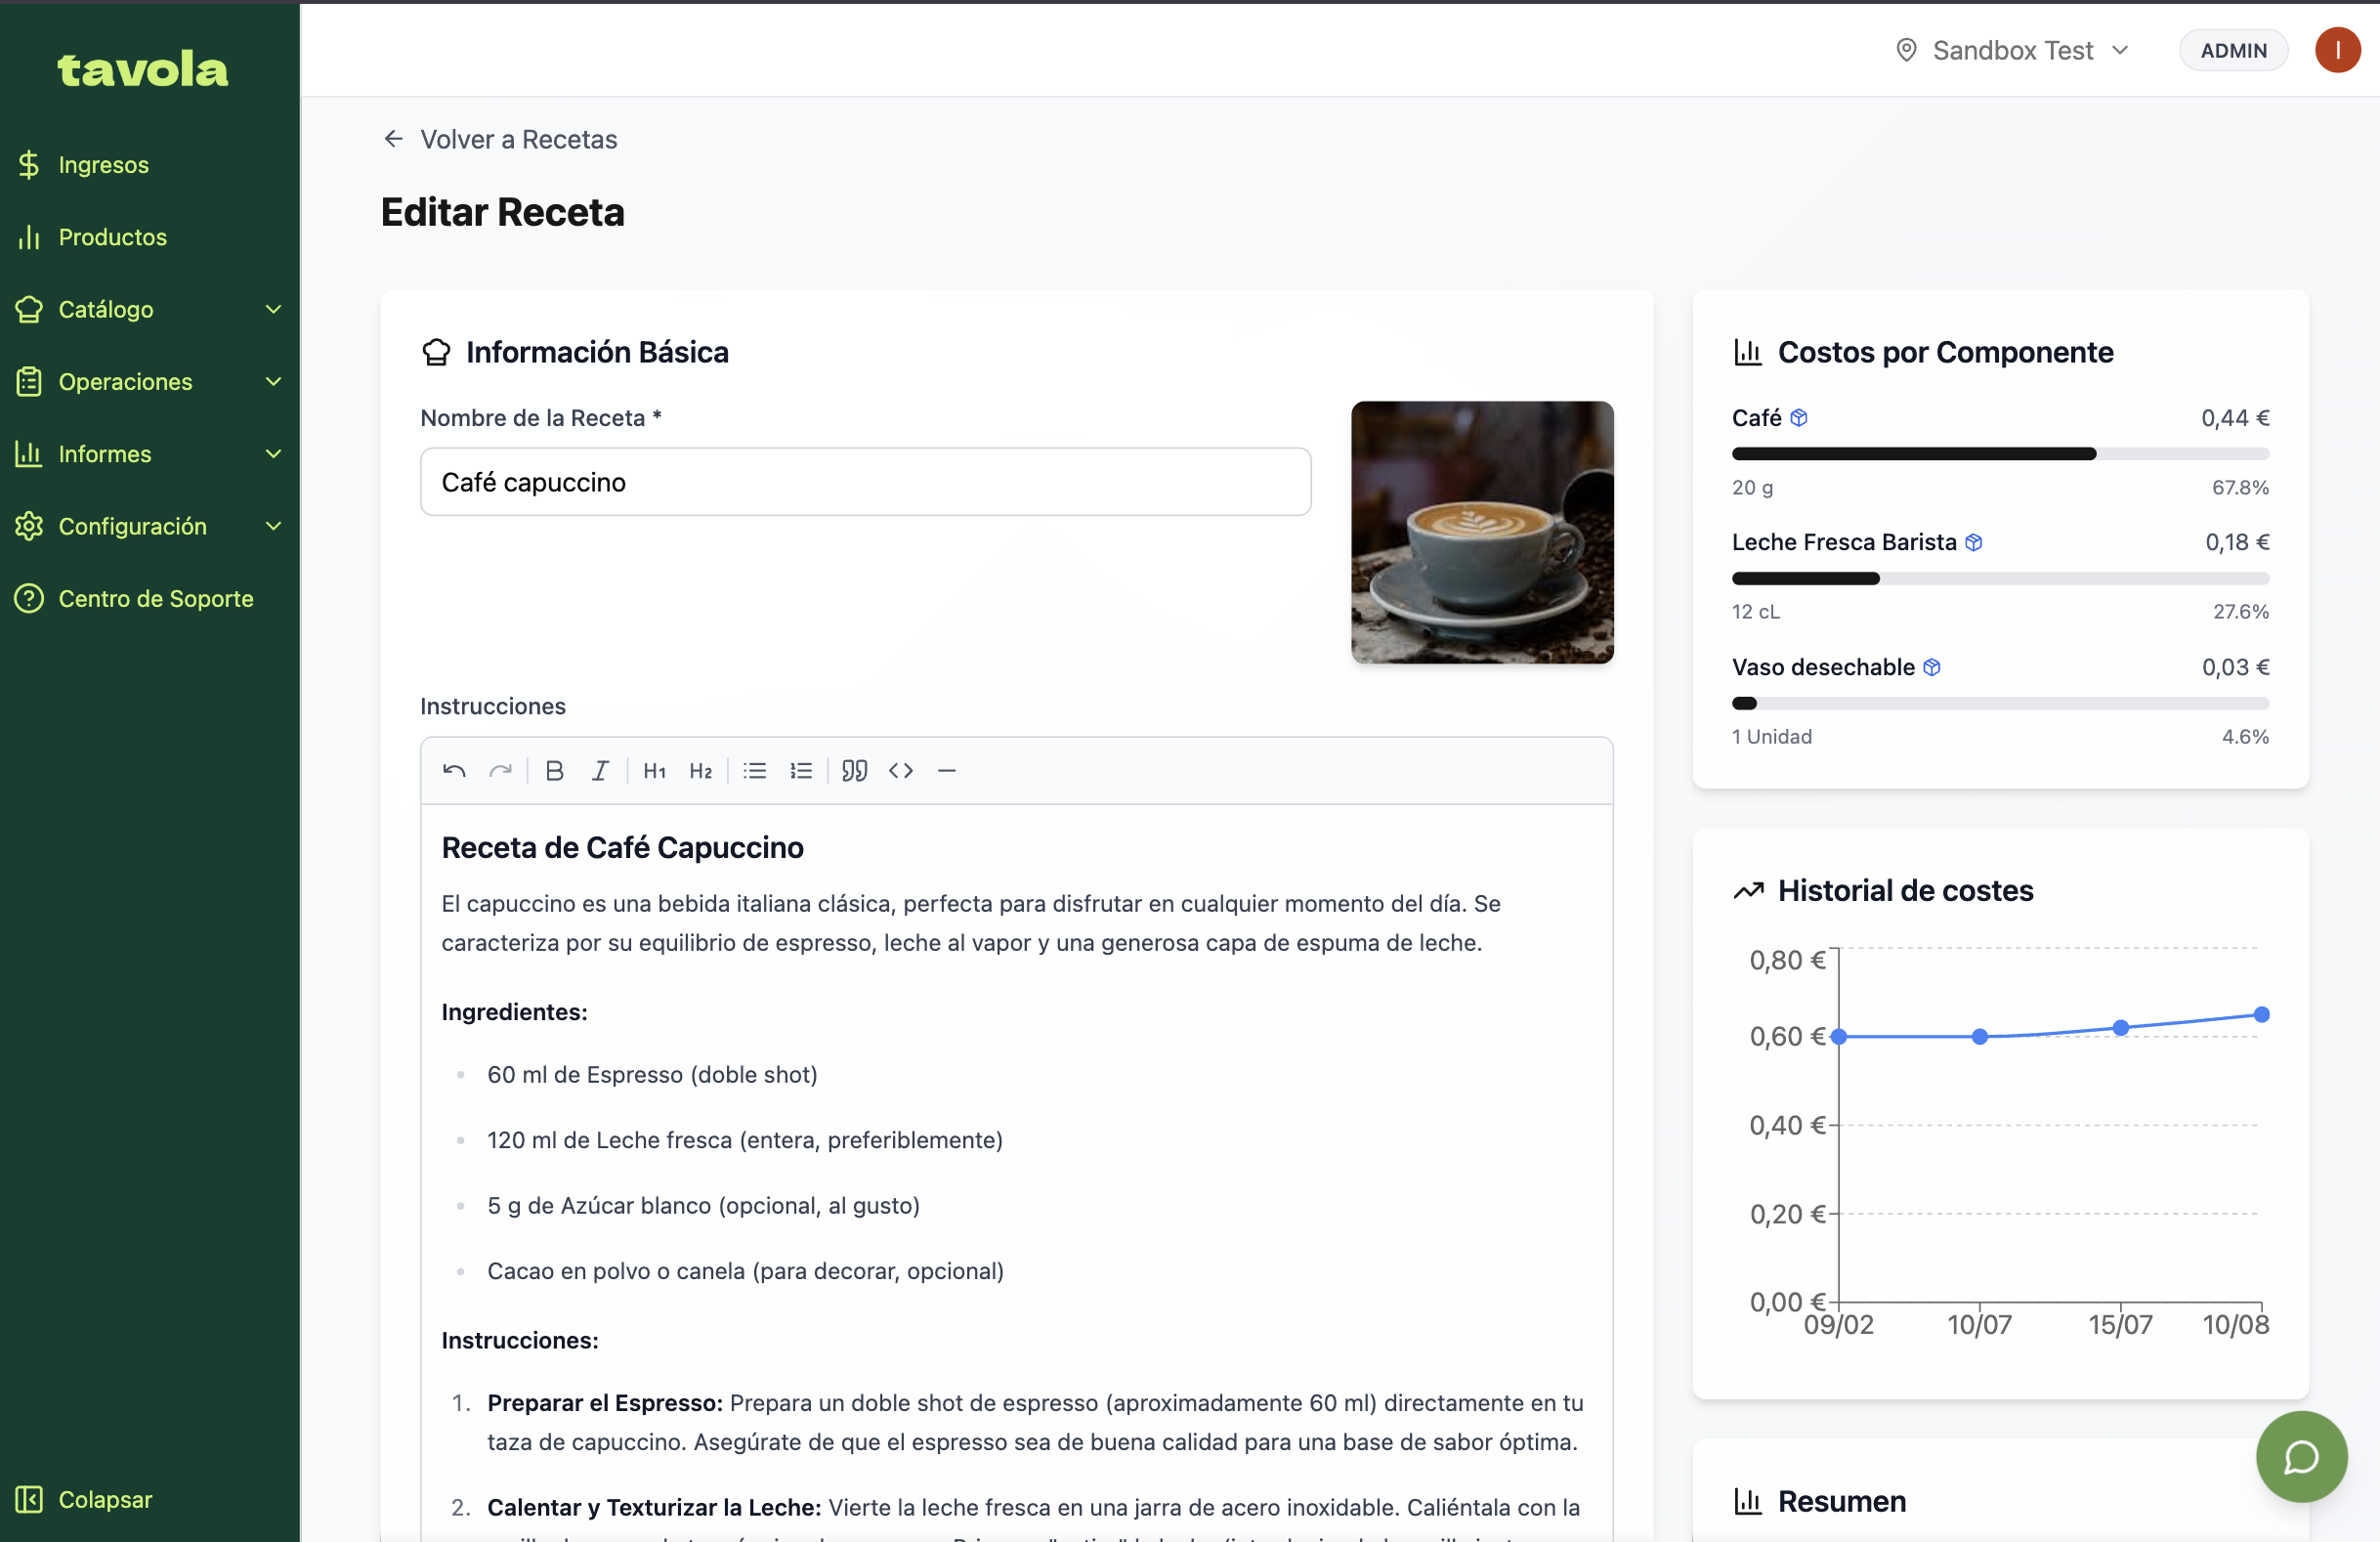Click the Configuración gear icon
The height and width of the screenshot is (1542, 2380).
[x=29, y=526]
